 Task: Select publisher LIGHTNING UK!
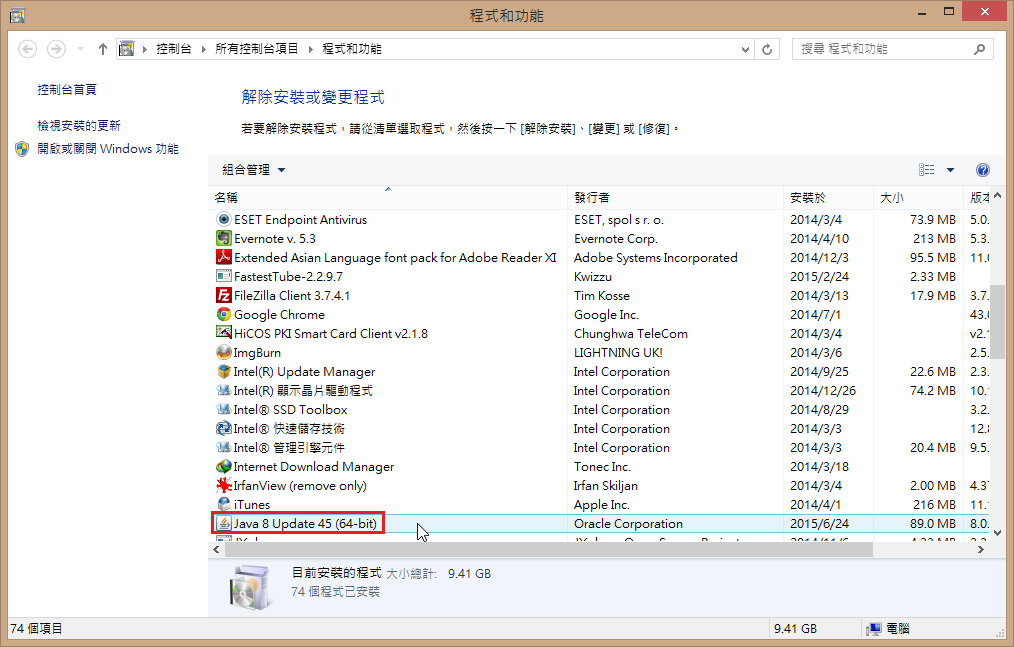tap(618, 353)
